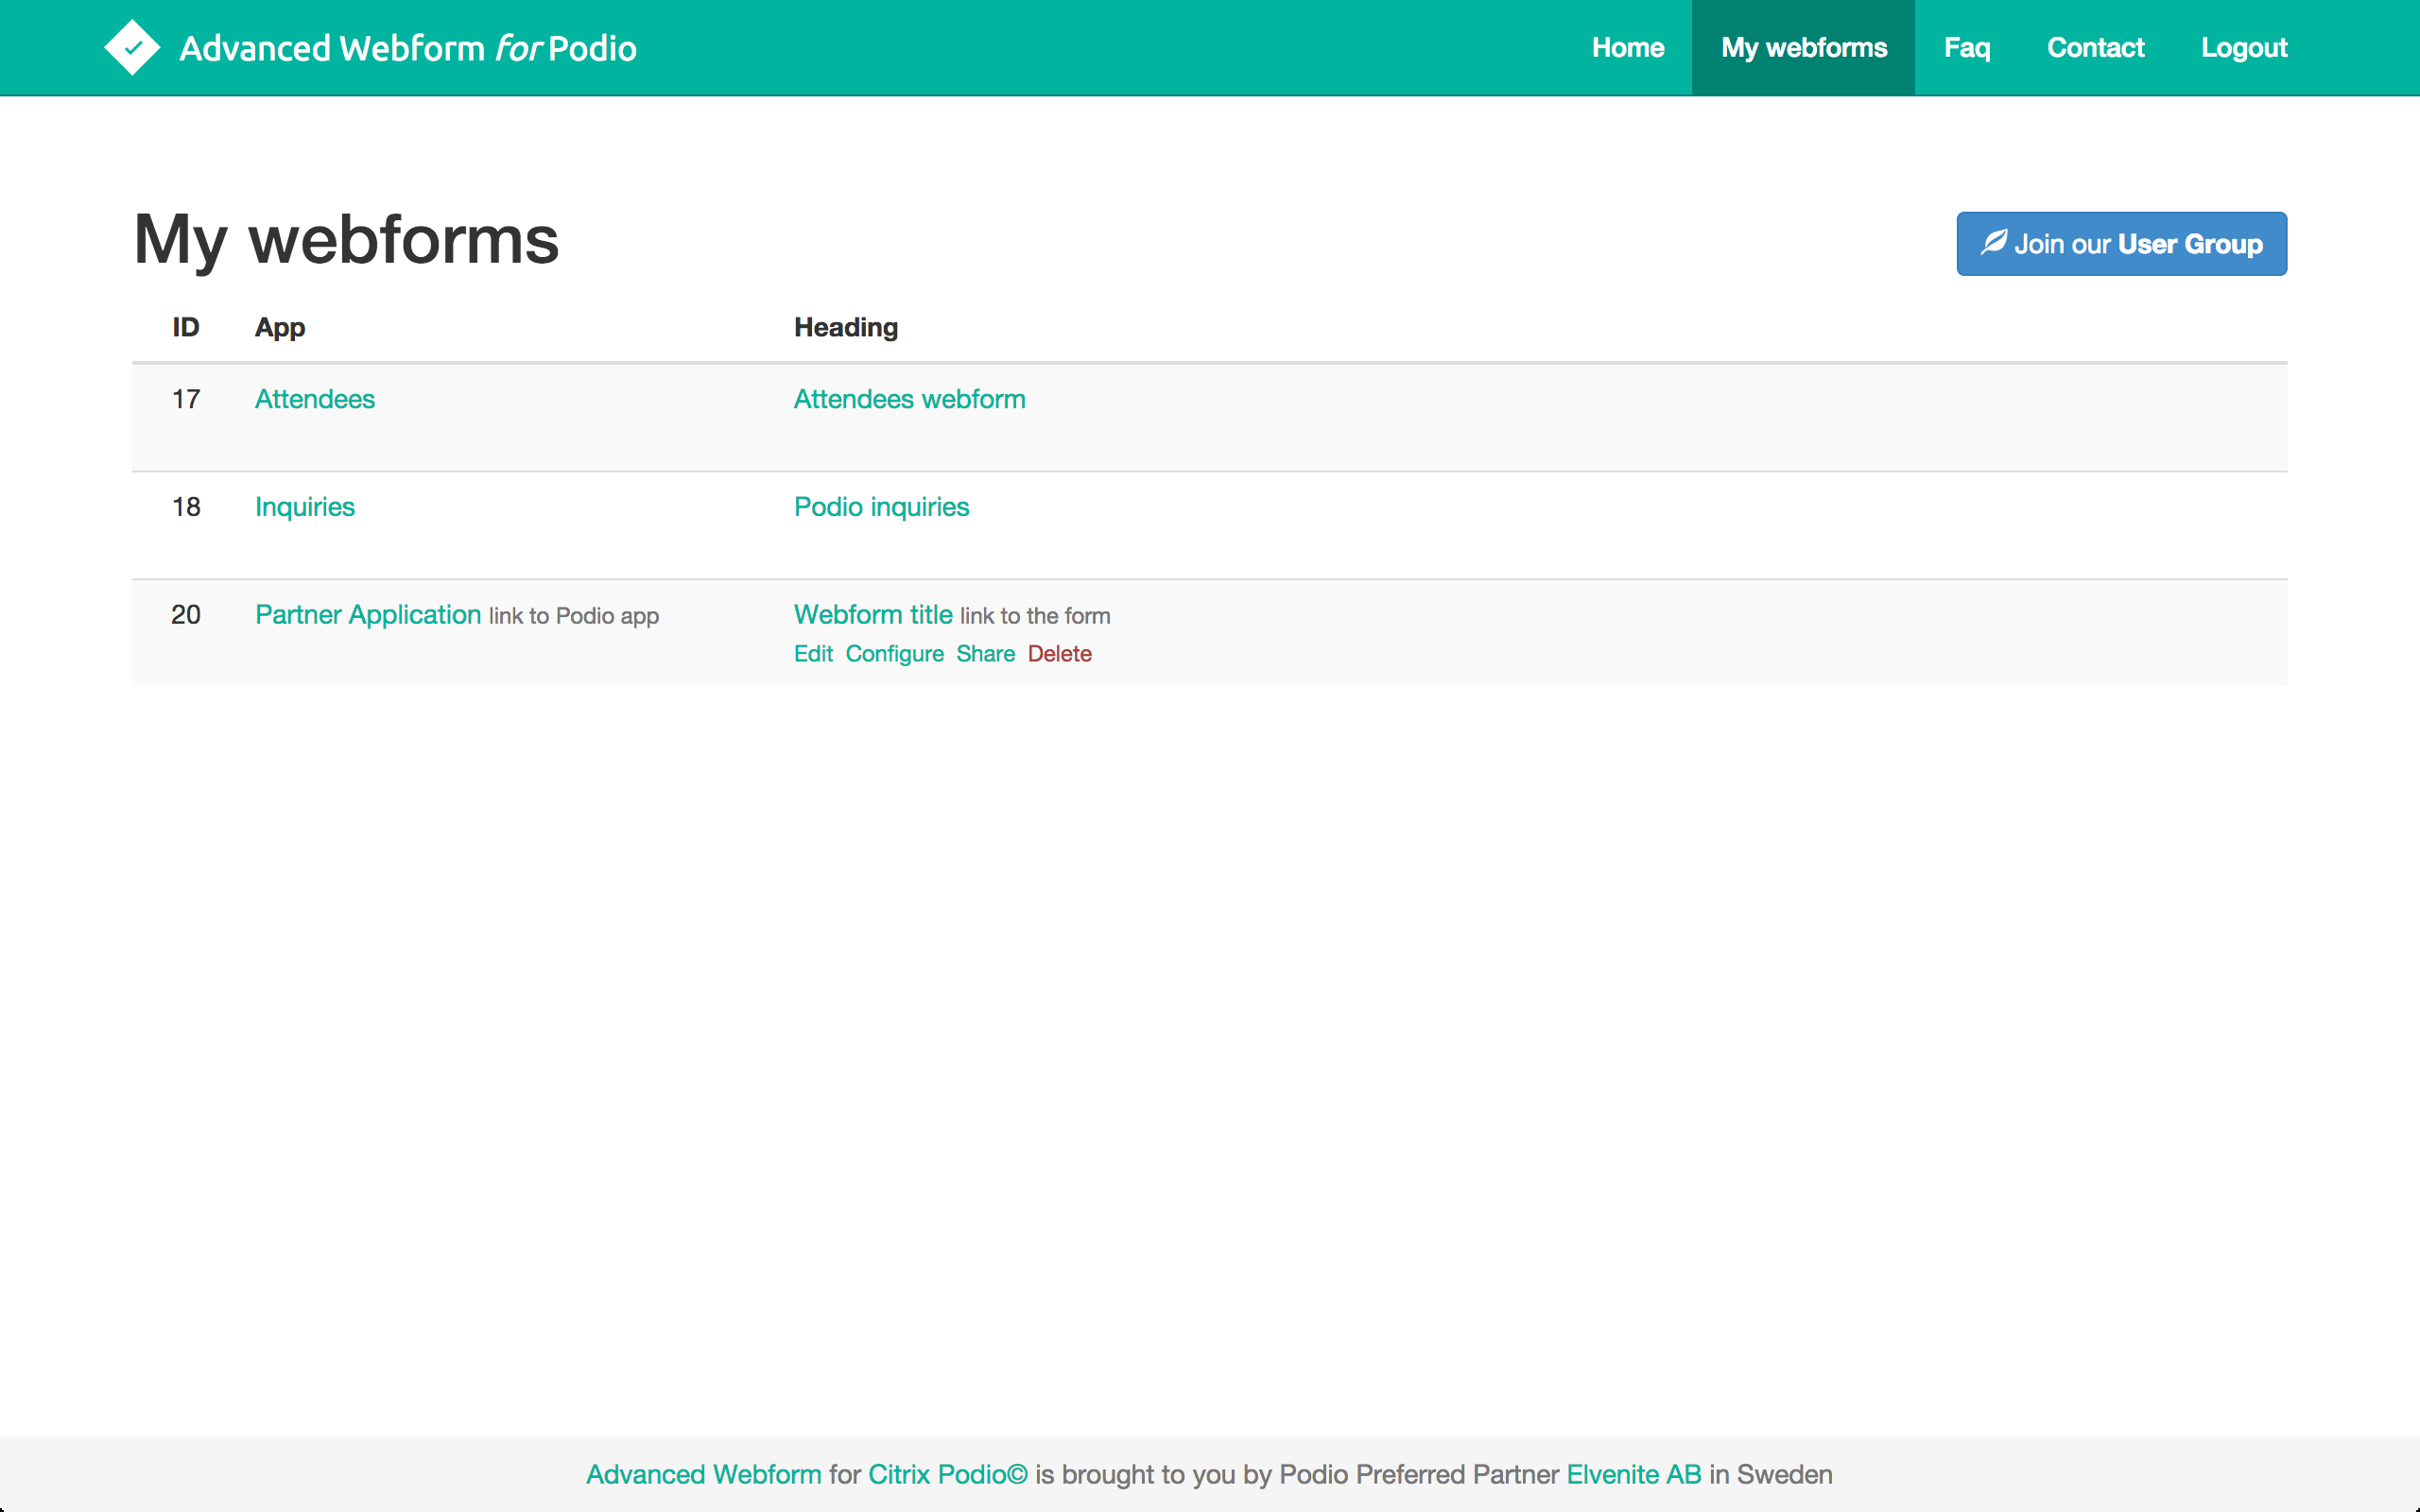Visit the Elvenite AB footer link

[x=1633, y=1474]
